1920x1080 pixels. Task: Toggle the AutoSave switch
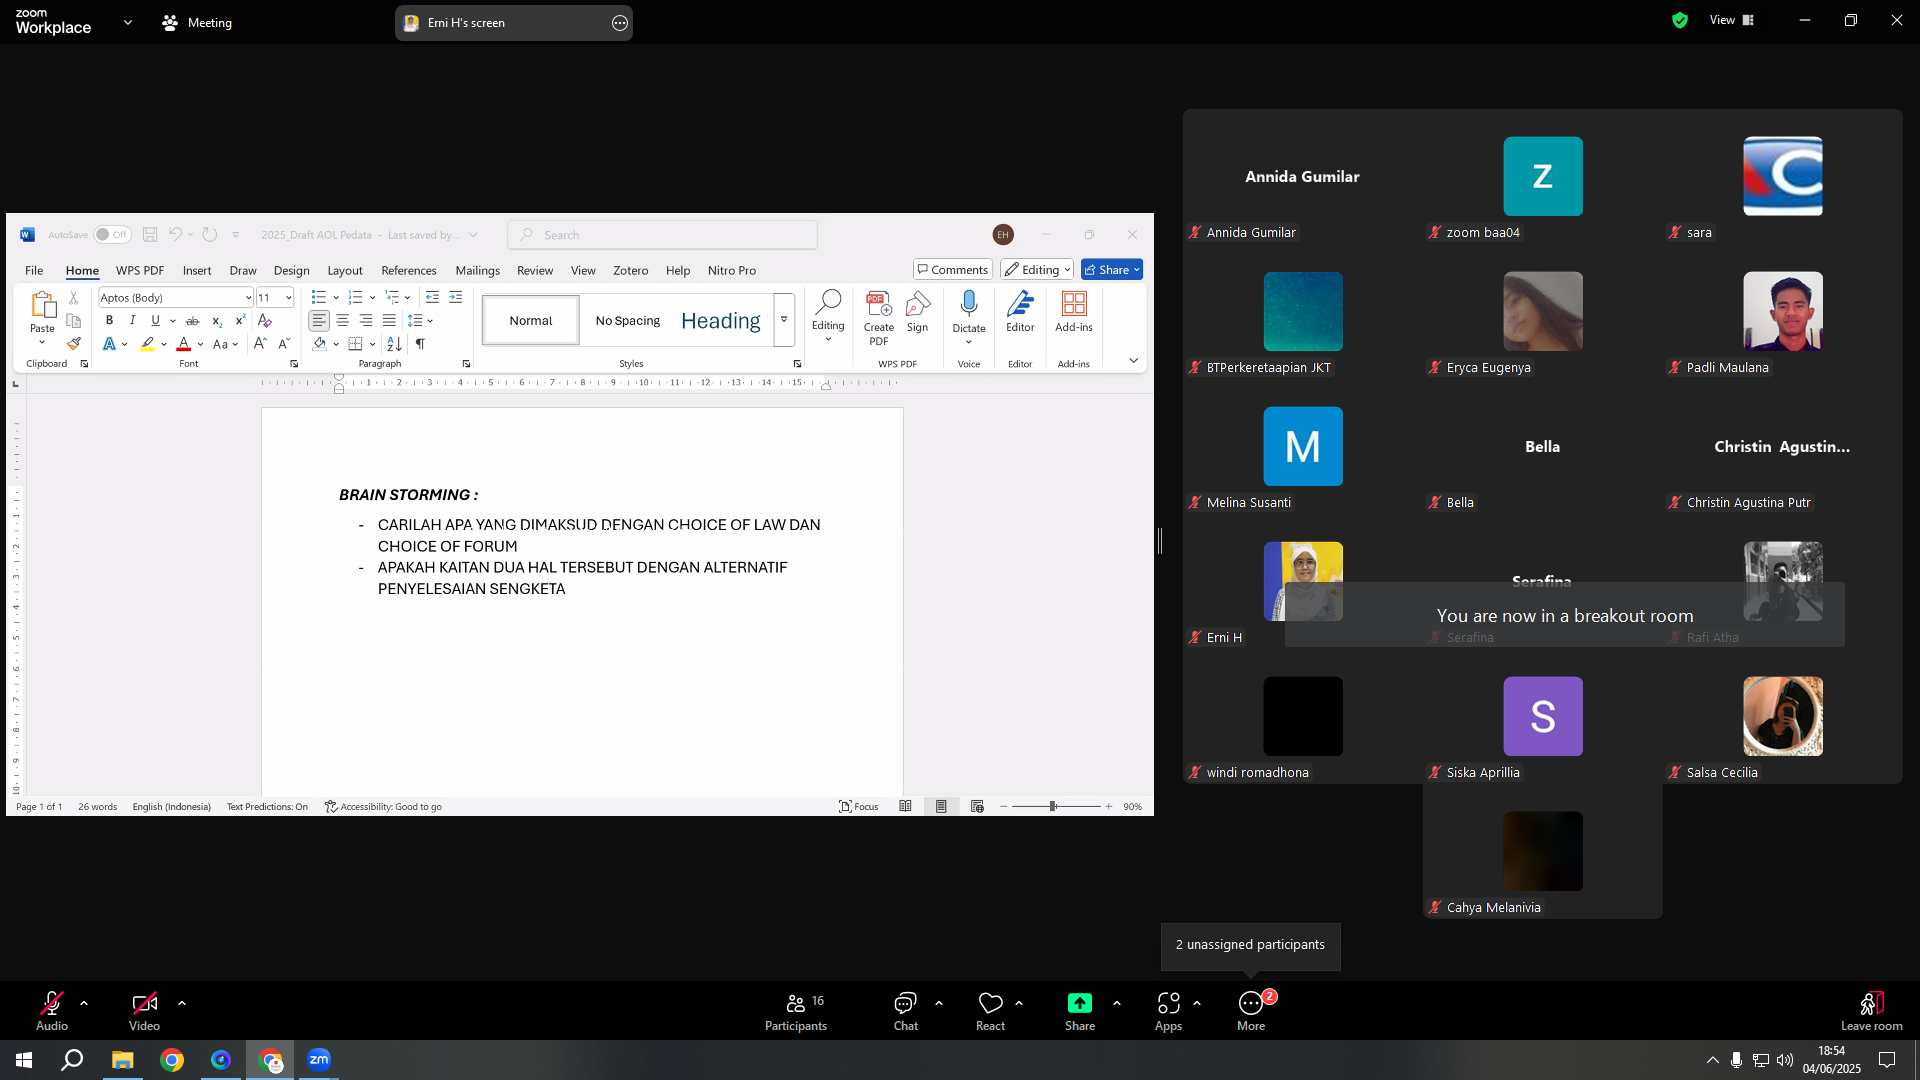coord(112,235)
